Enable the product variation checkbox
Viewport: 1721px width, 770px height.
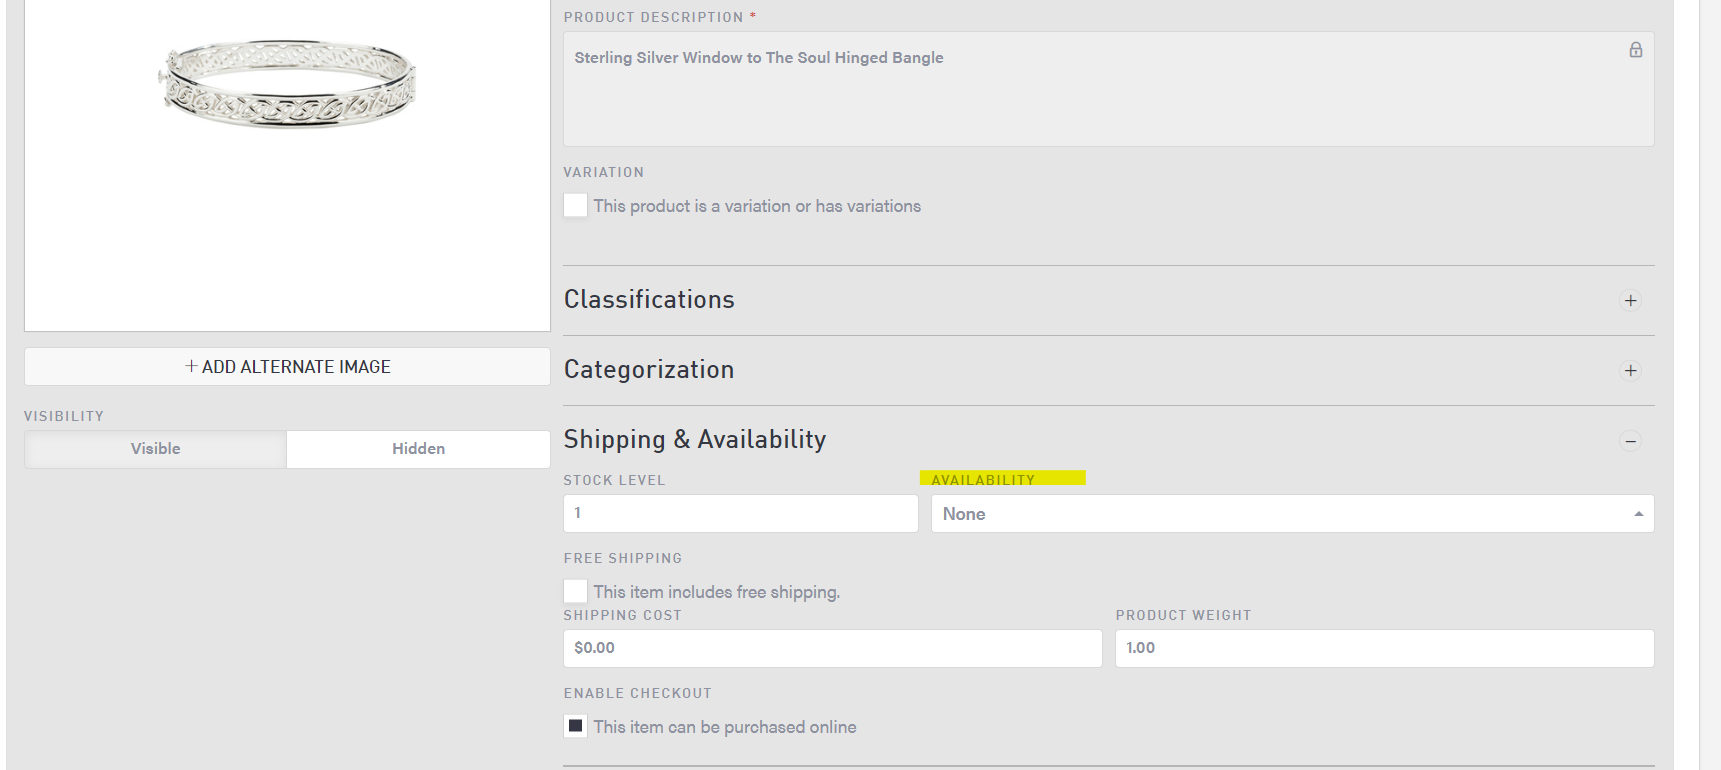pyautogui.click(x=575, y=205)
